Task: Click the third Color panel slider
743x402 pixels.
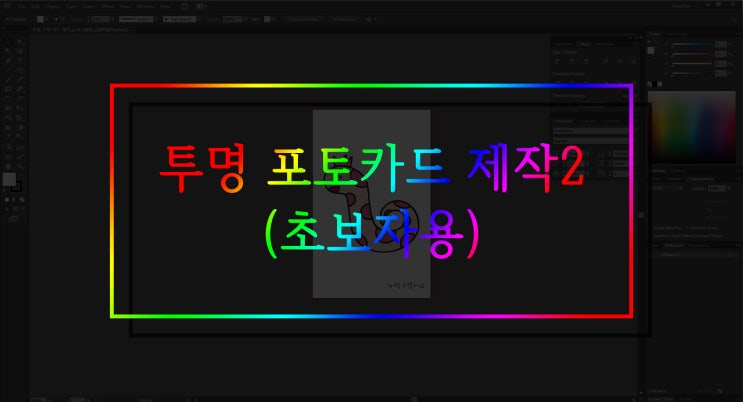Action: point(692,64)
